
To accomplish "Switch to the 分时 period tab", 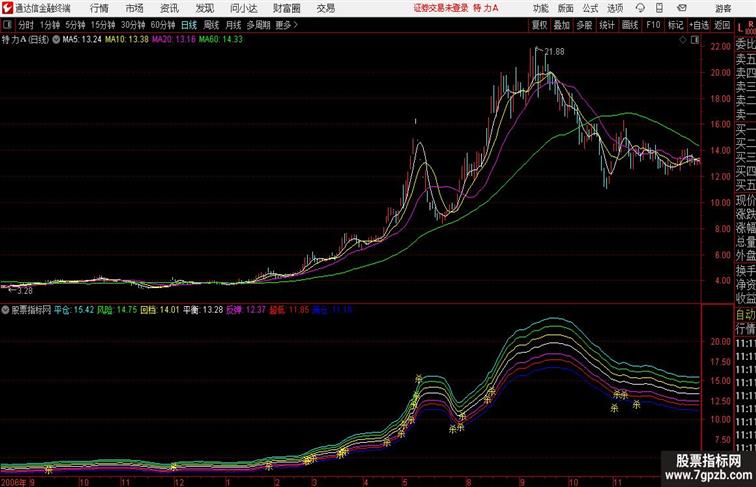I will click(26, 25).
